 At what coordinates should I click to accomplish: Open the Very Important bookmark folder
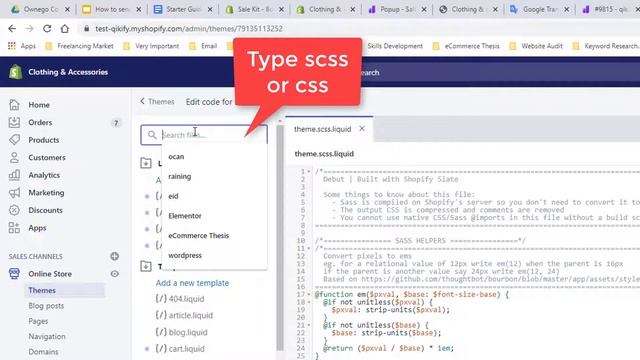(x=151, y=46)
